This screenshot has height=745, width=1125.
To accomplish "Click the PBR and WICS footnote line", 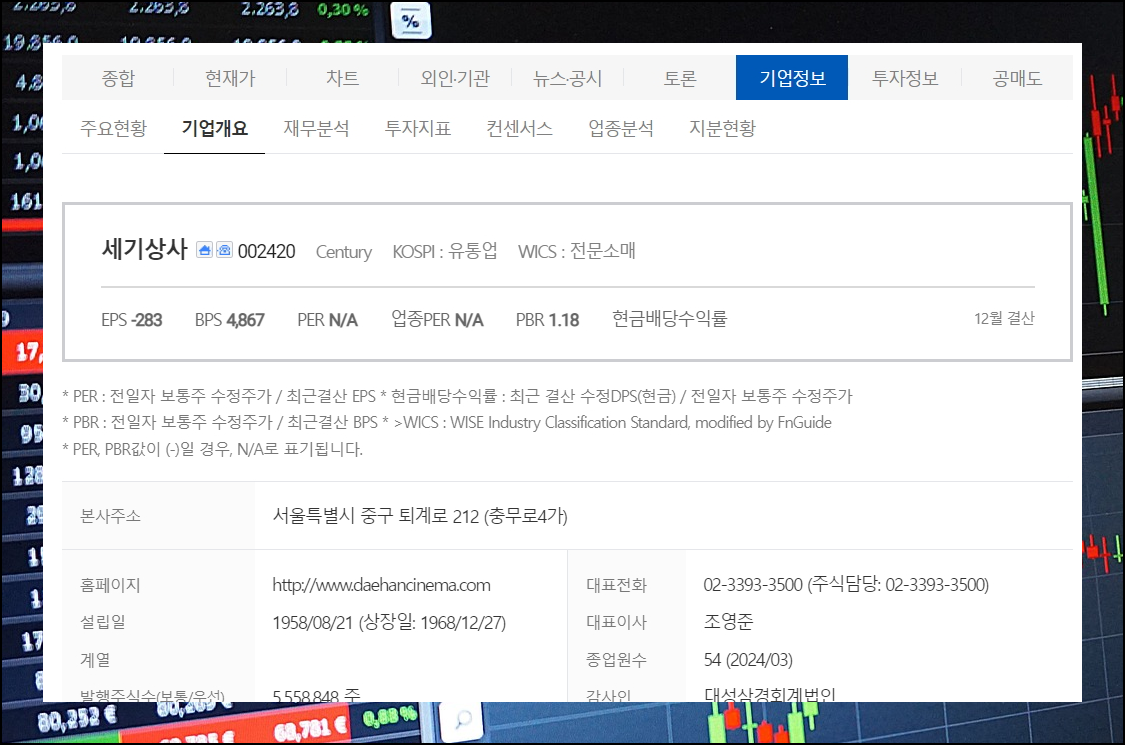I will click(447, 422).
